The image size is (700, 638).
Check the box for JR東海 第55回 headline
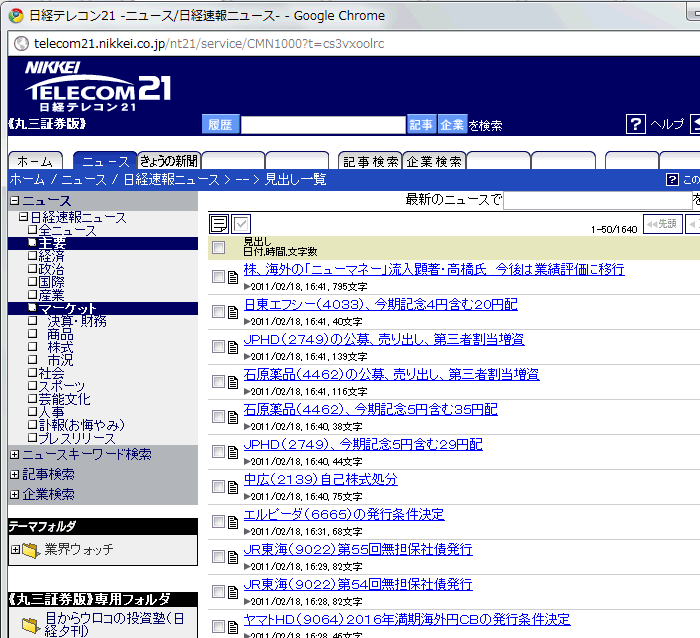pyautogui.click(x=218, y=556)
